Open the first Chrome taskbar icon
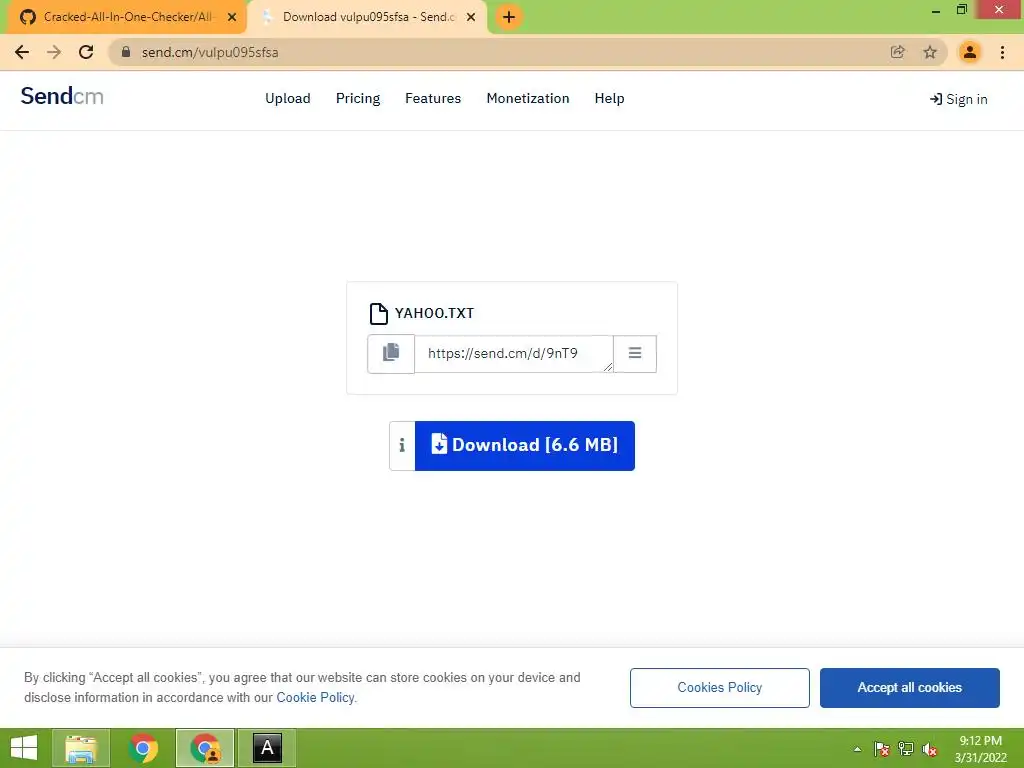This screenshot has height=768, width=1024. [143, 748]
